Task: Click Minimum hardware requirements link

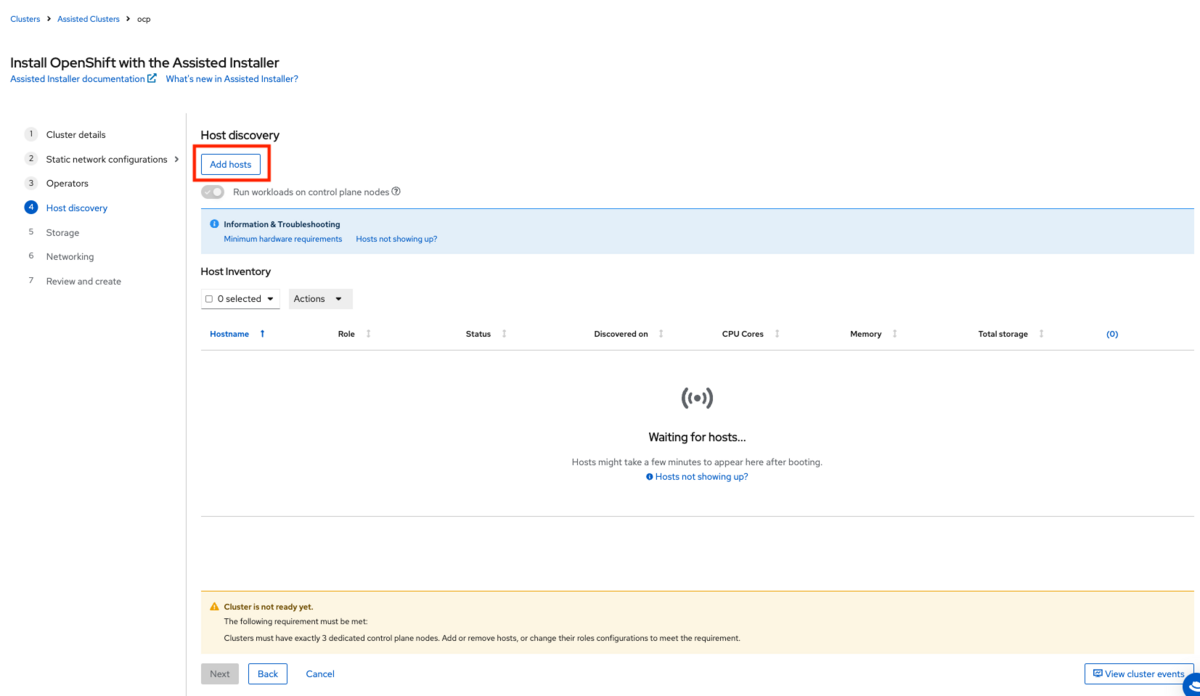Action: coord(283,239)
